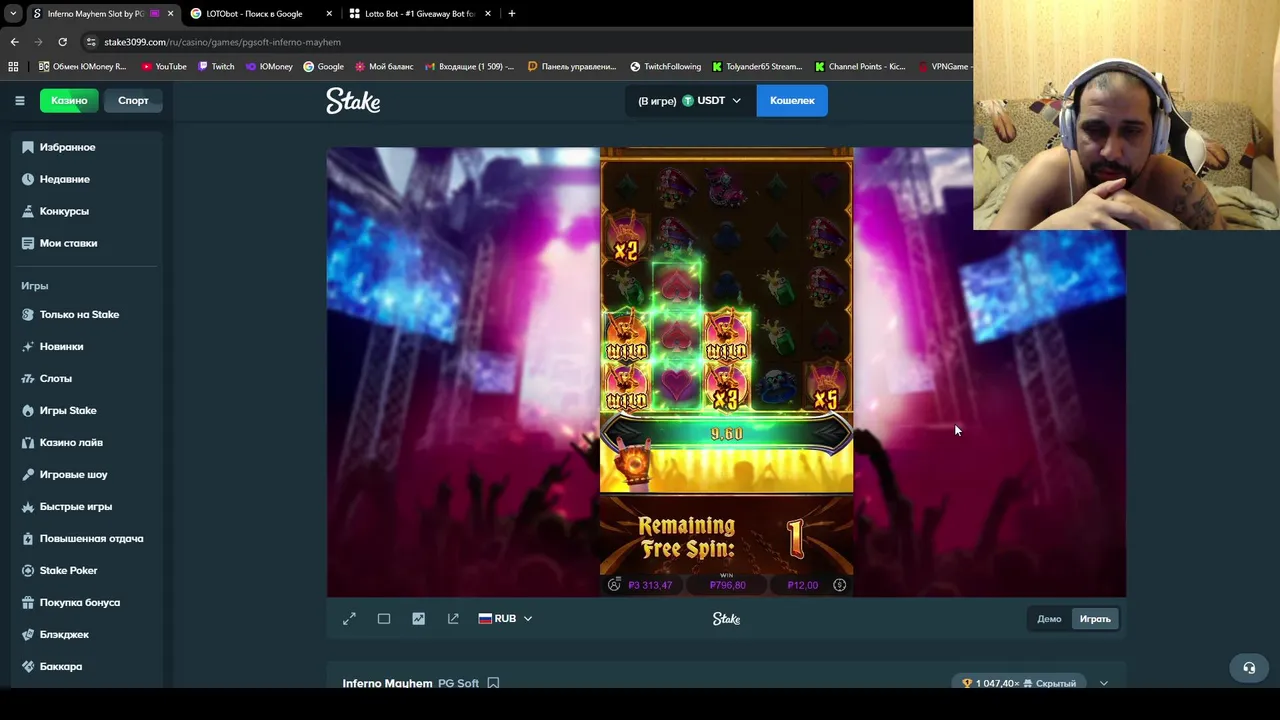Open browser tab search dropdown
The width and height of the screenshot is (1280, 720).
click(13, 13)
